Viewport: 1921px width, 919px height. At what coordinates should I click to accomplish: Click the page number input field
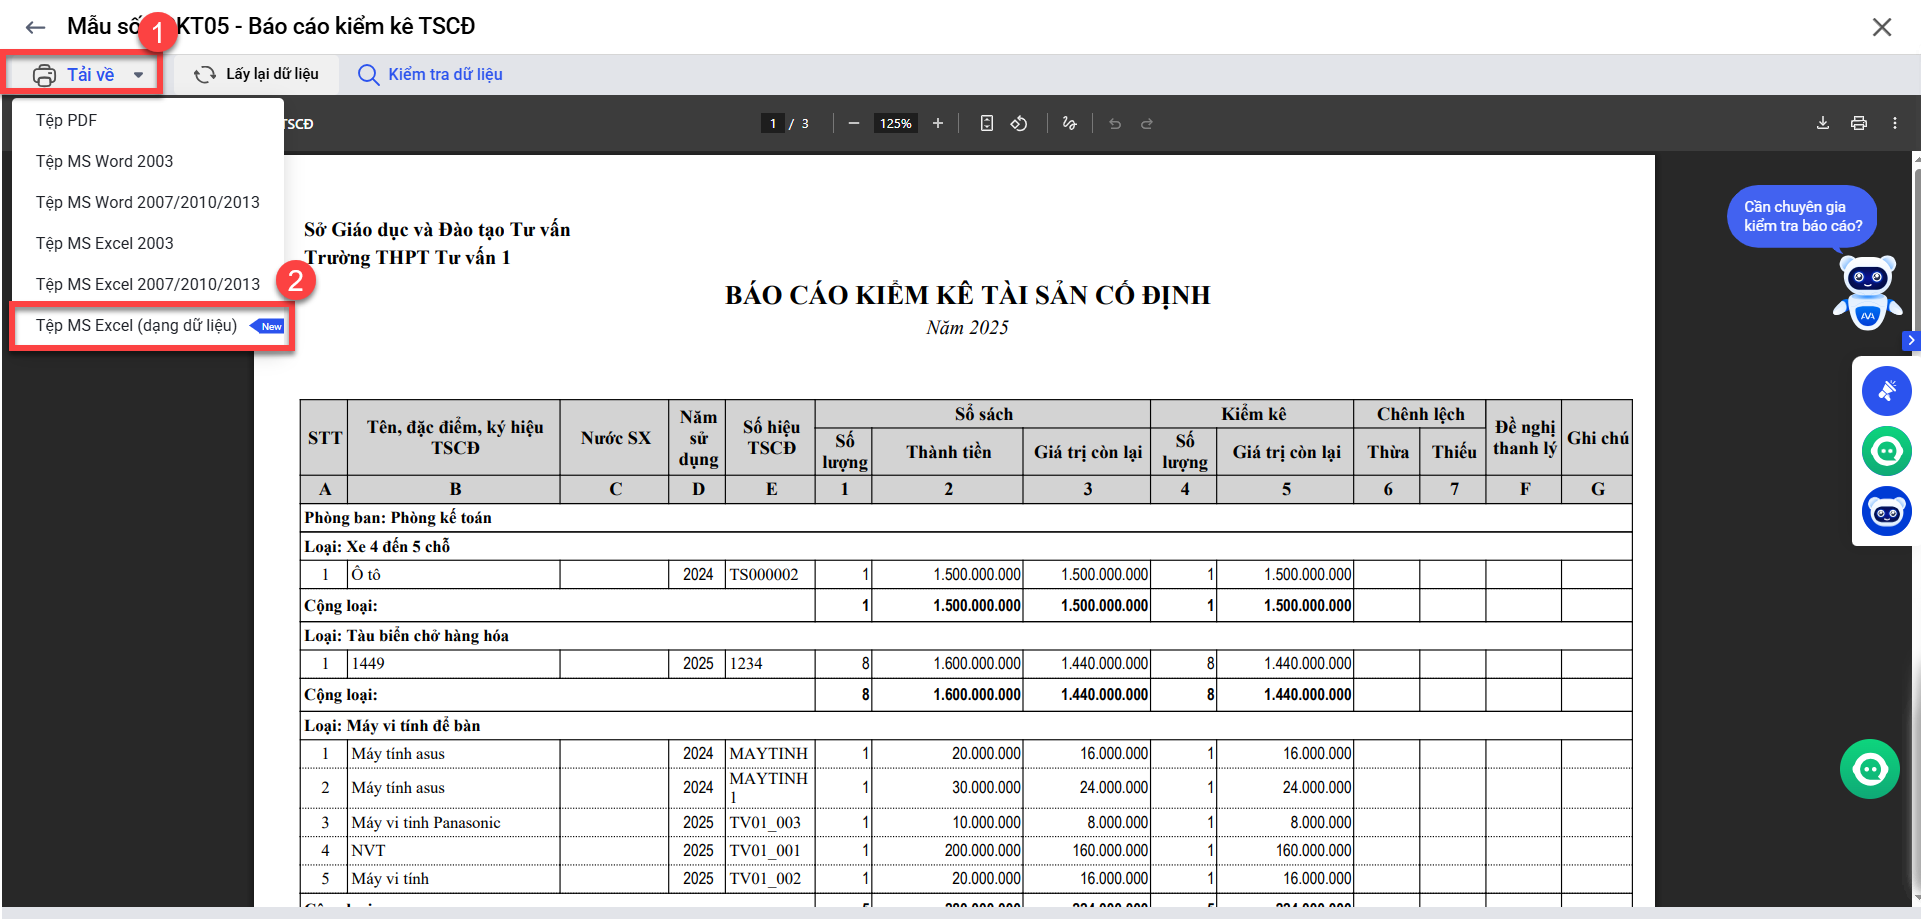click(x=772, y=124)
